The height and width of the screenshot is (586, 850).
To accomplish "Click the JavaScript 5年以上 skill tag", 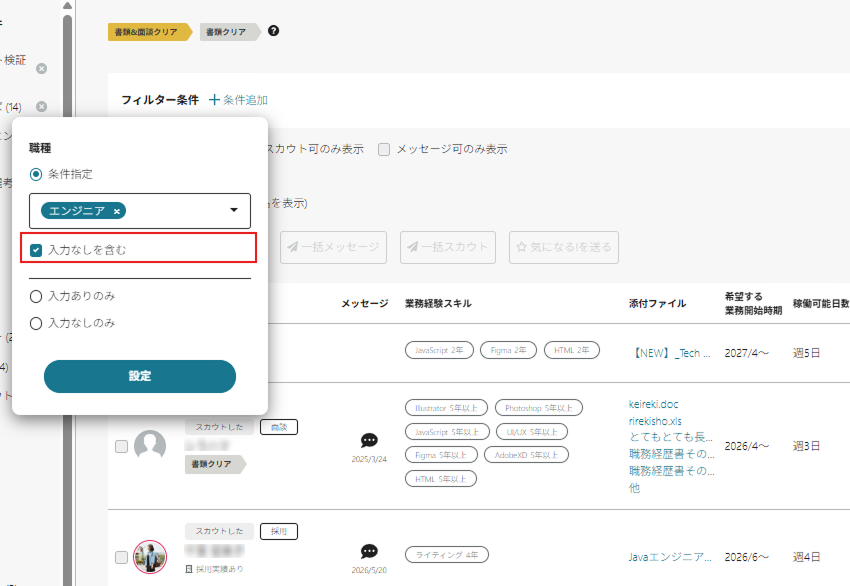I will click(x=447, y=432).
